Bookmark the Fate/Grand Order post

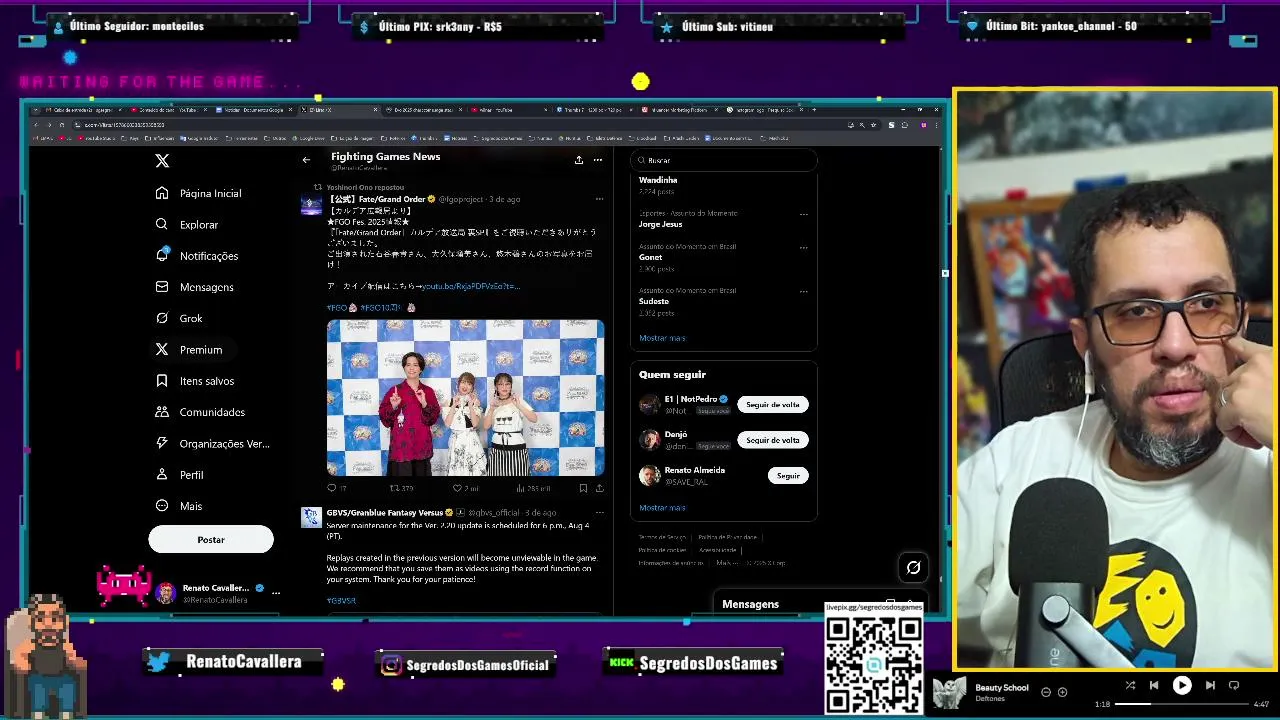(x=583, y=488)
